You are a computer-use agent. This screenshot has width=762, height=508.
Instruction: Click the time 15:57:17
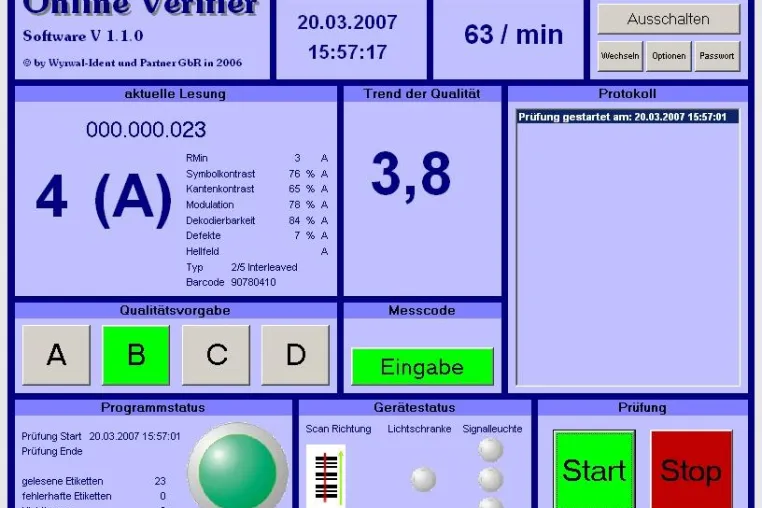tap(347, 52)
